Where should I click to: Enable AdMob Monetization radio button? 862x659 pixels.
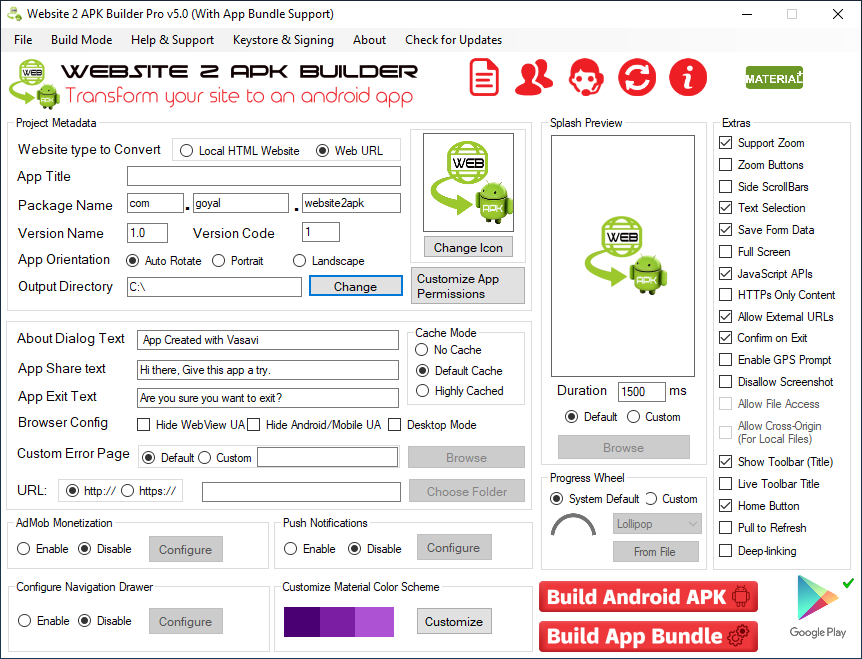[24, 549]
